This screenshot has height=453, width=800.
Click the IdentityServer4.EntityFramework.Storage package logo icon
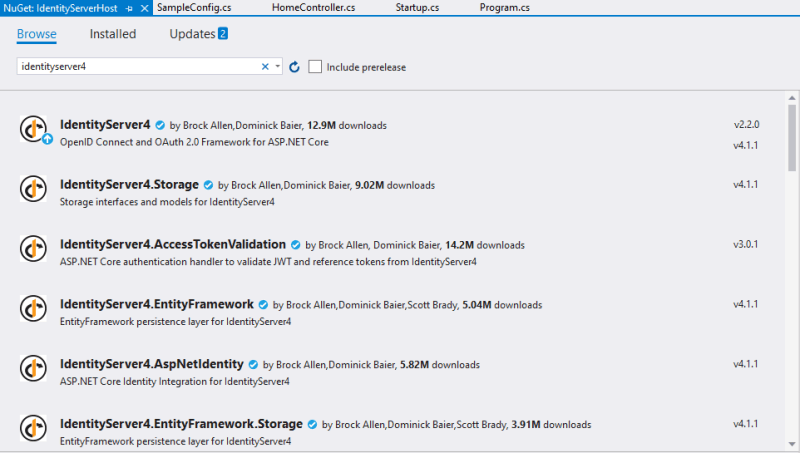(33, 428)
